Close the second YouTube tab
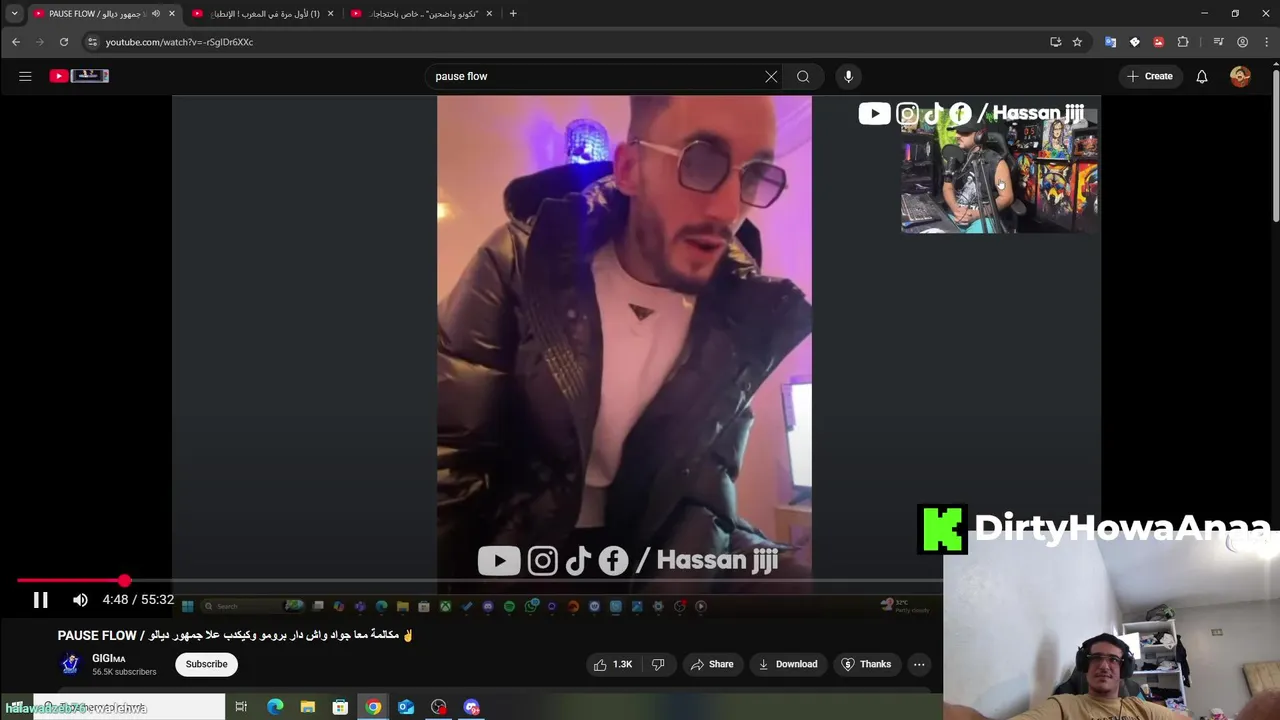The image size is (1280, 720). tap(330, 13)
